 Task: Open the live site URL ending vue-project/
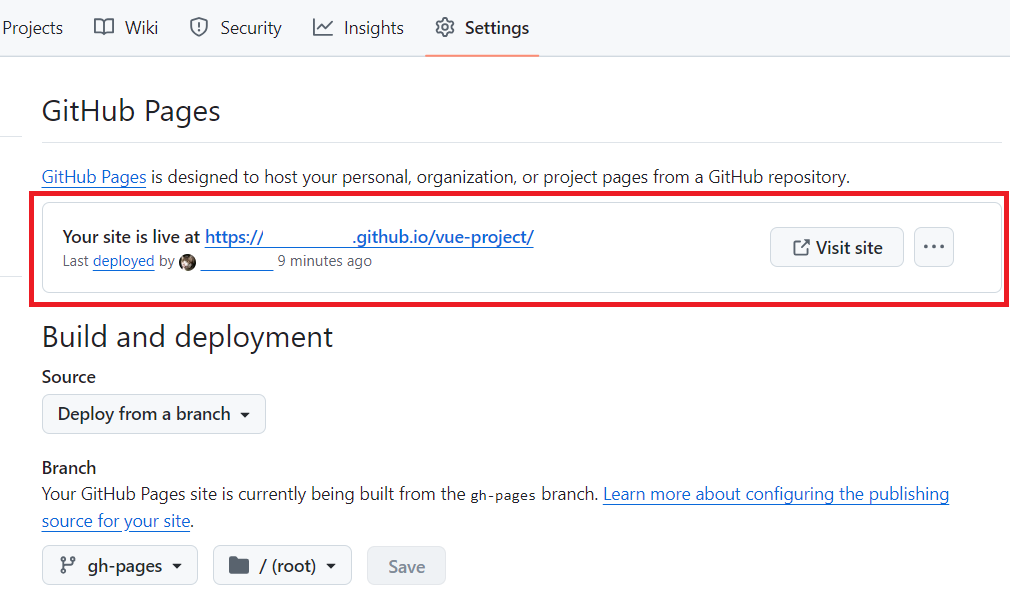click(x=369, y=237)
